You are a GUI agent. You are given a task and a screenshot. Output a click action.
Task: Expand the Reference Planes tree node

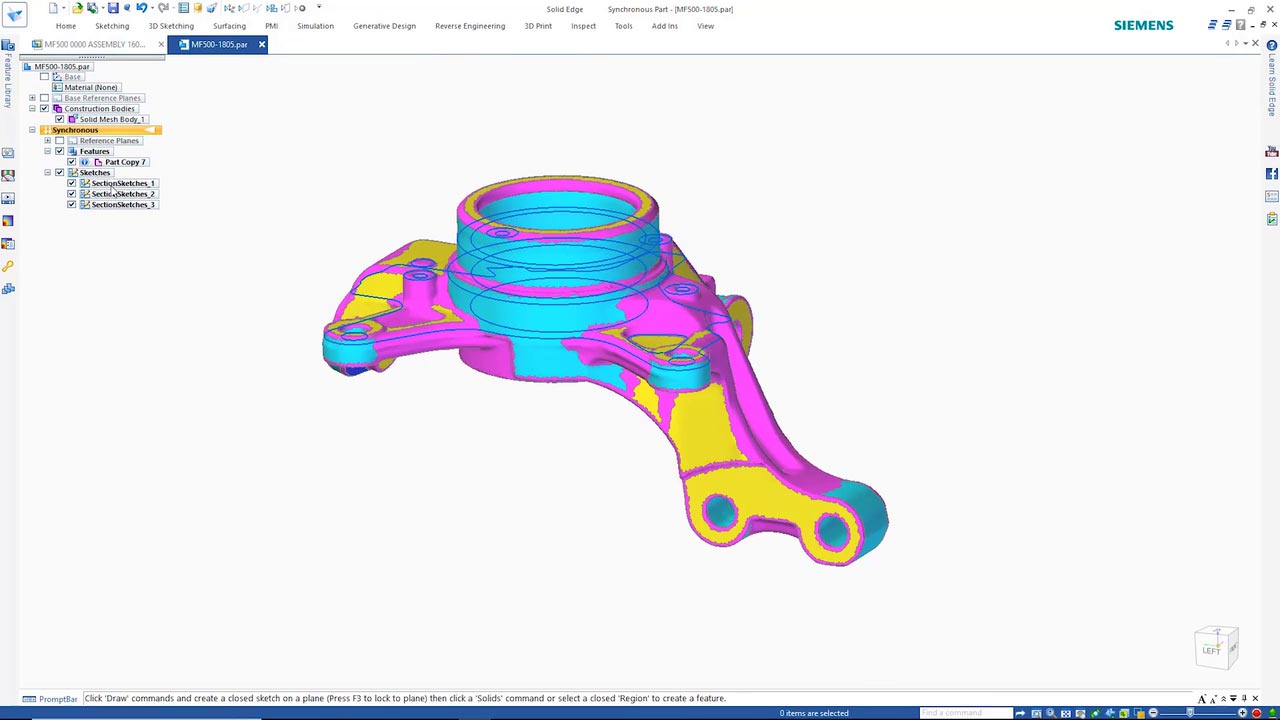point(47,140)
